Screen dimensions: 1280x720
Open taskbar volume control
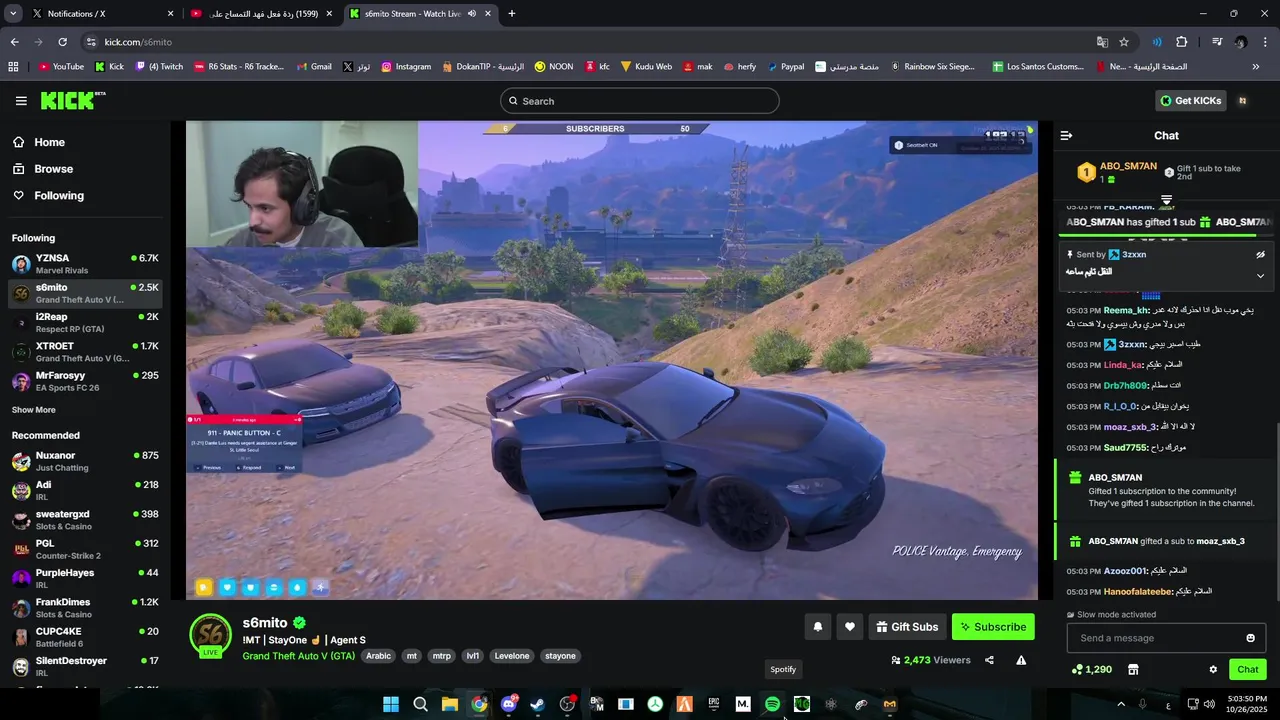click(1210, 704)
